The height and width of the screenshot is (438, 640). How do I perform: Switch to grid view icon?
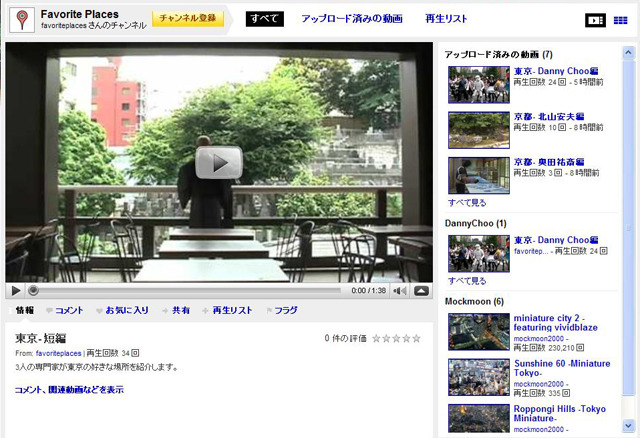coord(620,20)
